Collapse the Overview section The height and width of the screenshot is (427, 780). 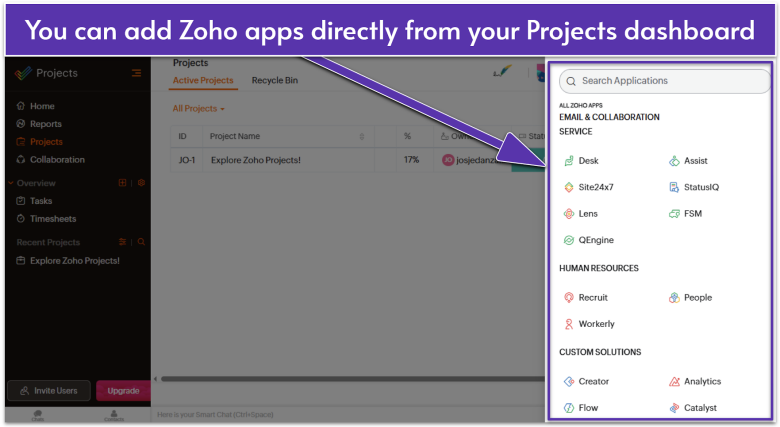pos(10,183)
